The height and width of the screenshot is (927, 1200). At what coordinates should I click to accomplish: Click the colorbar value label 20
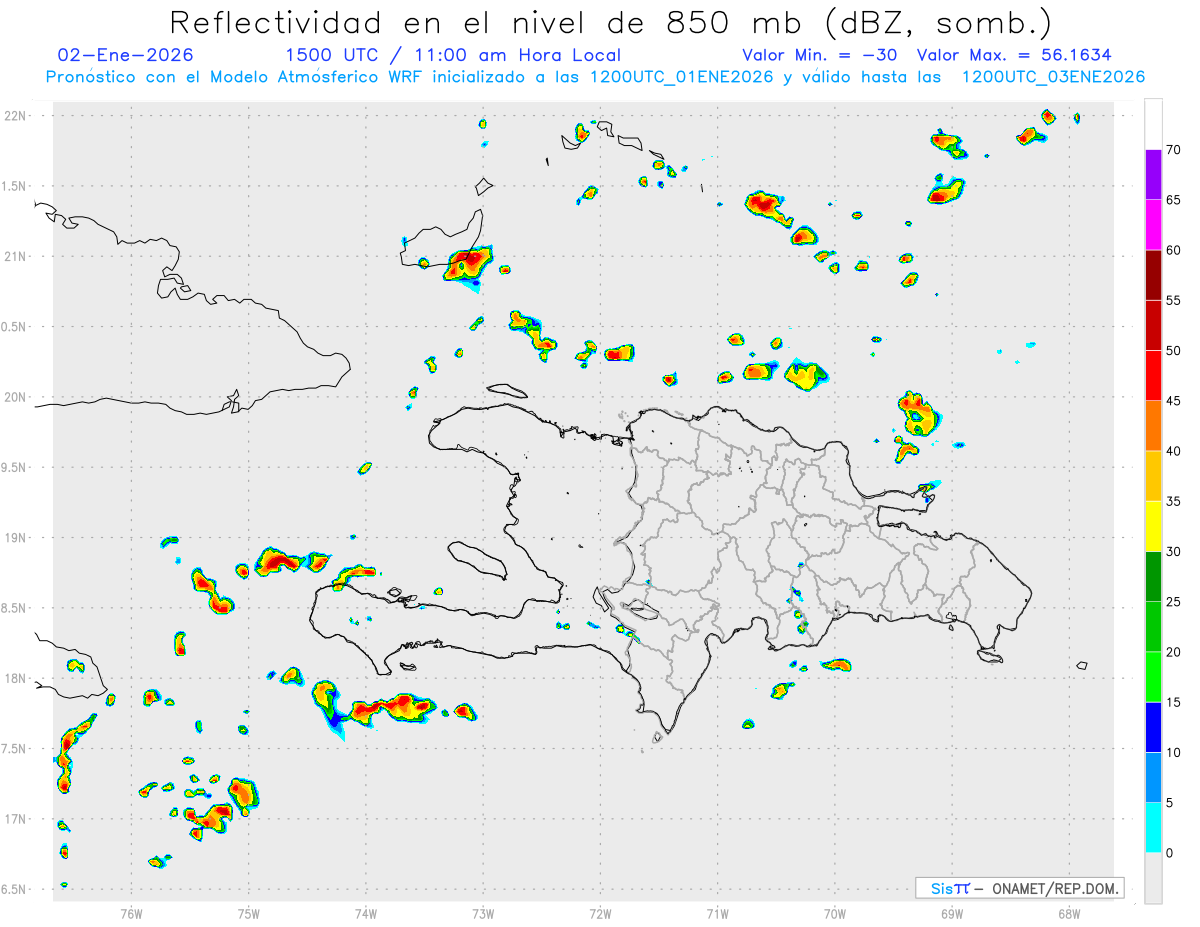point(1173,652)
